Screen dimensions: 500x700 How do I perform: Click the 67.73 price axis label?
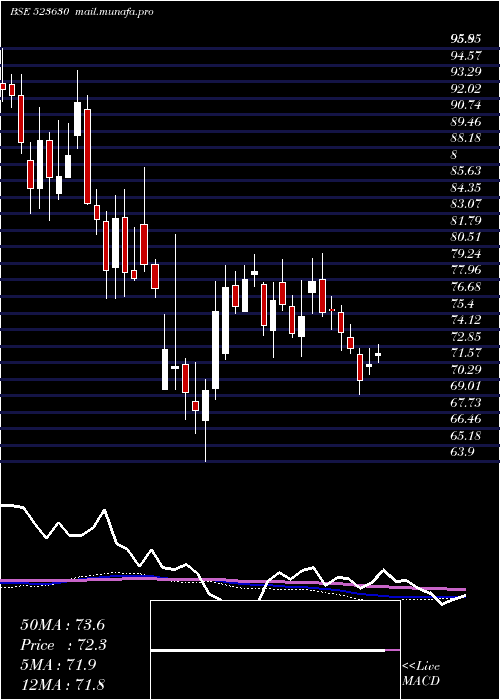coord(466,402)
